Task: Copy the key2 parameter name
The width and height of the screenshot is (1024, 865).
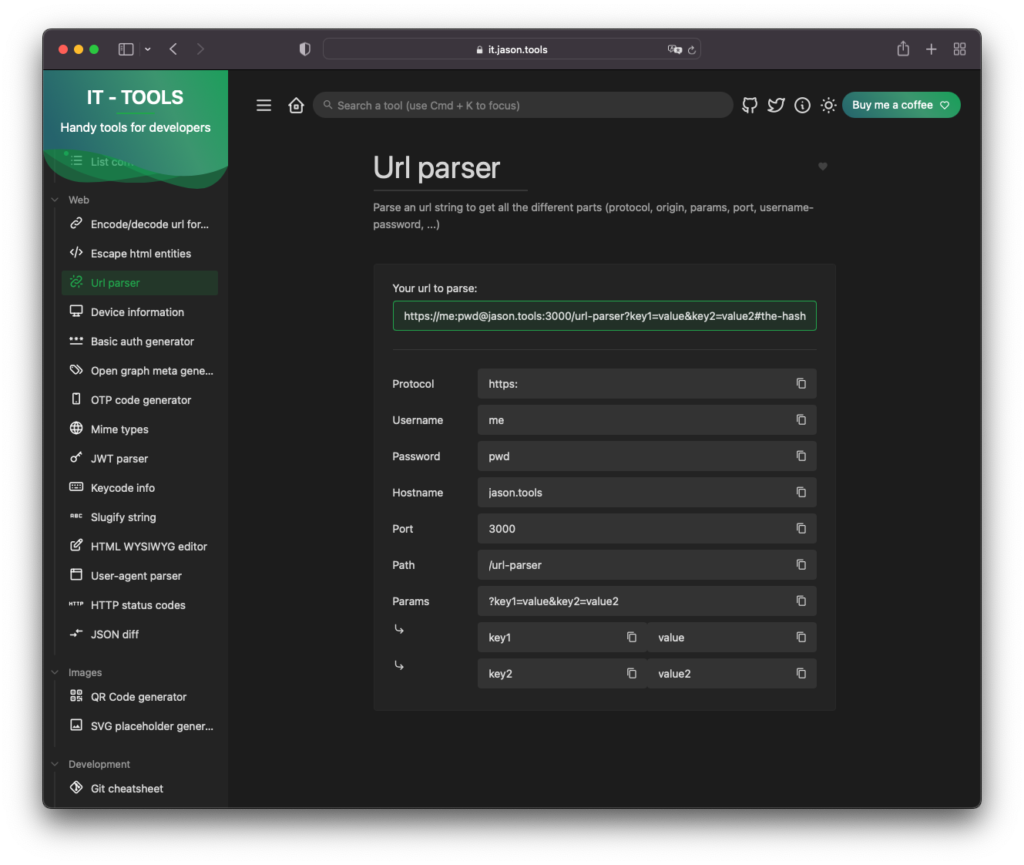Action: (632, 673)
